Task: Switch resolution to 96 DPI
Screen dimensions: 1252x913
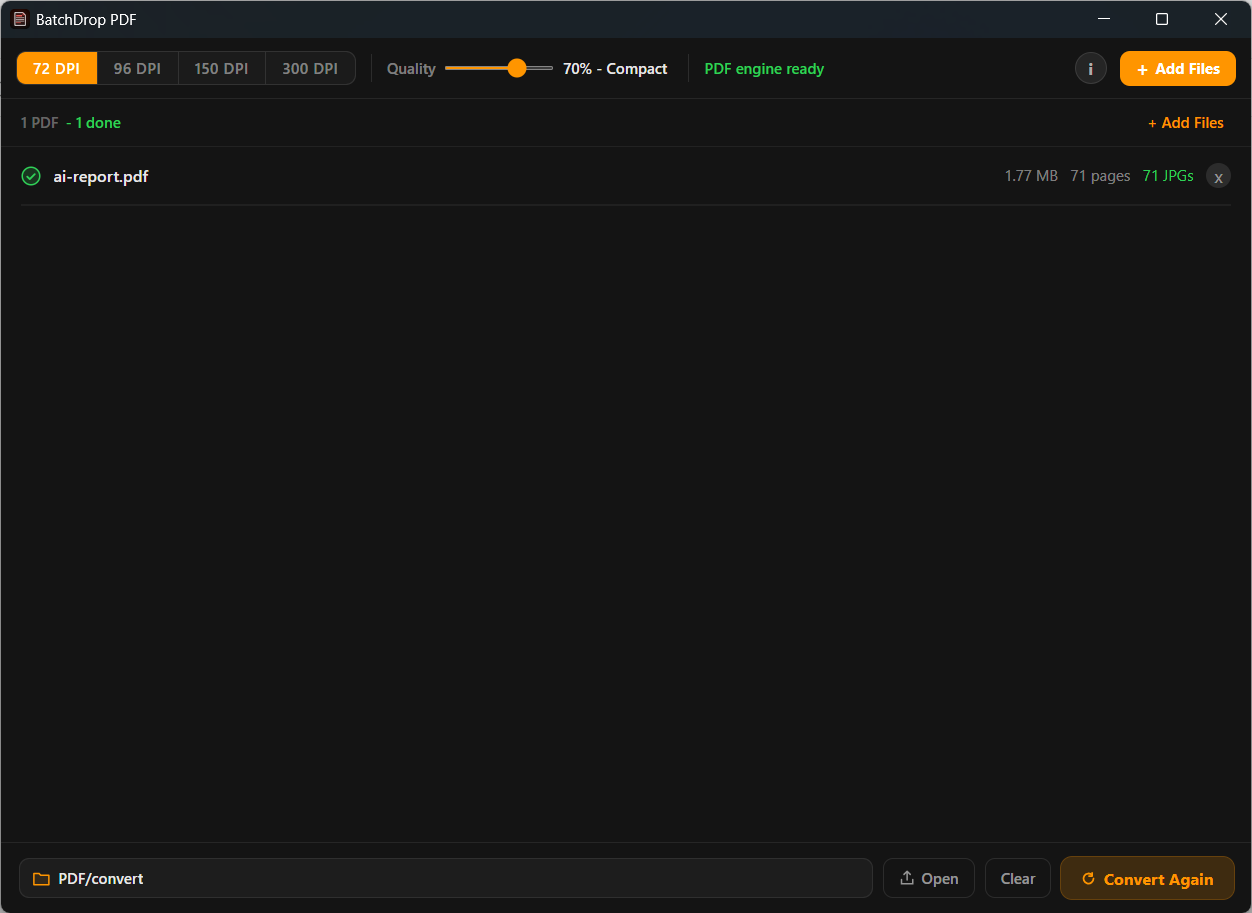Action: [137, 68]
